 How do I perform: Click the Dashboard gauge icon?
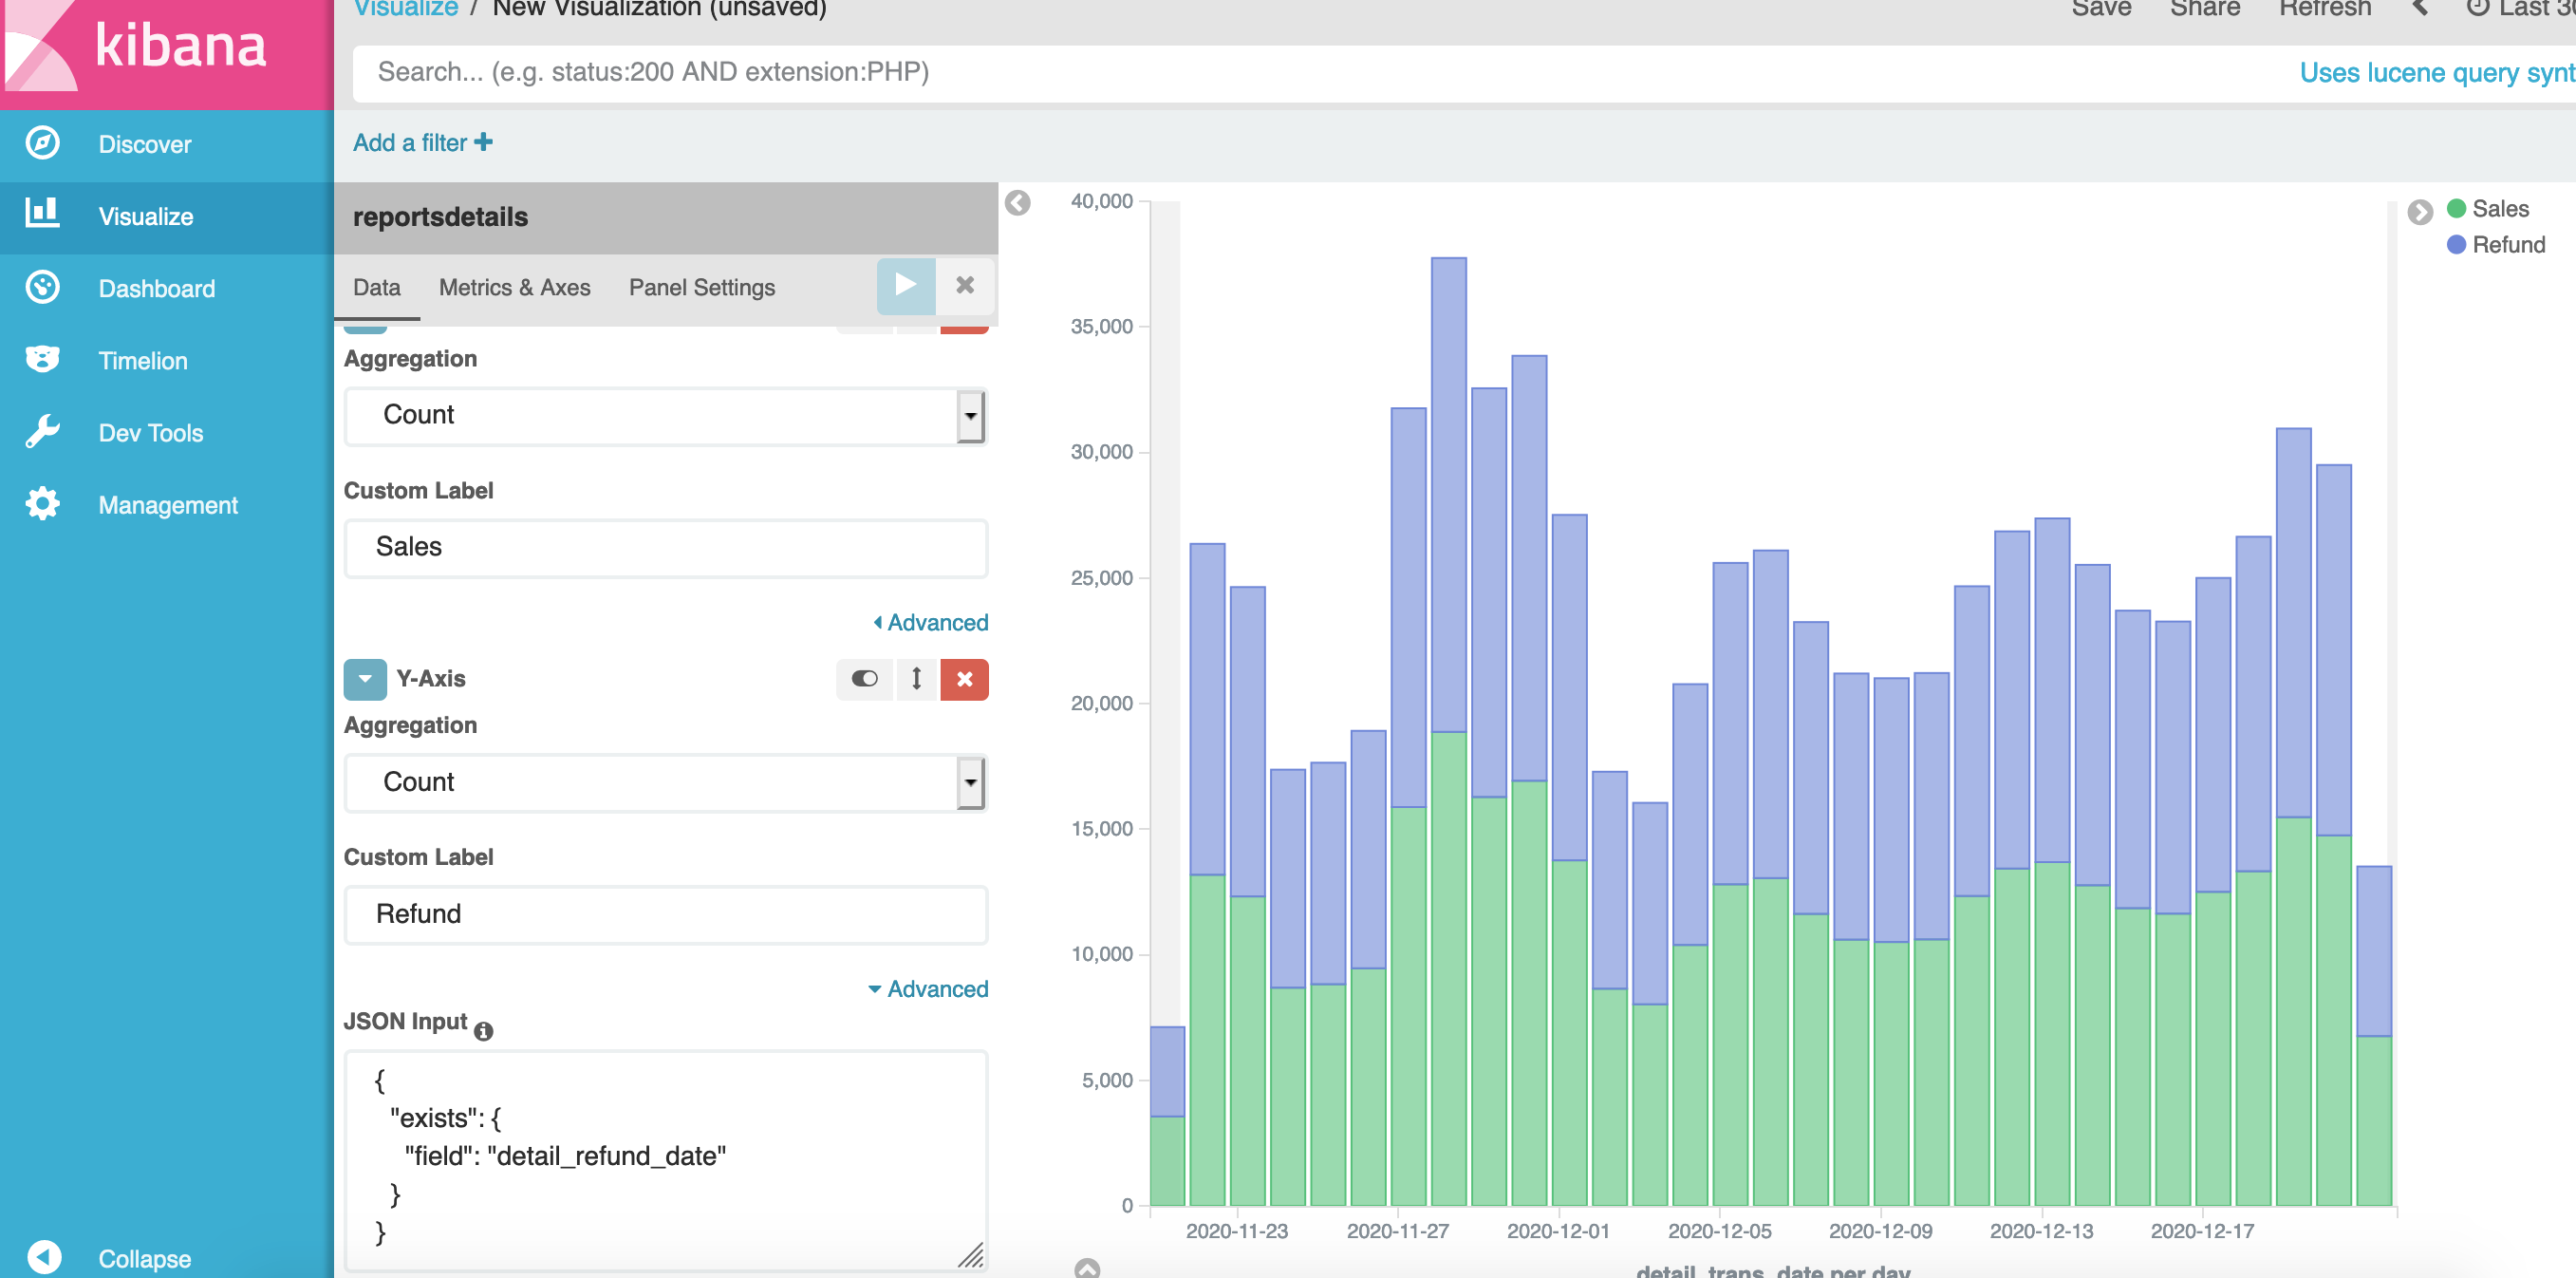(42, 288)
